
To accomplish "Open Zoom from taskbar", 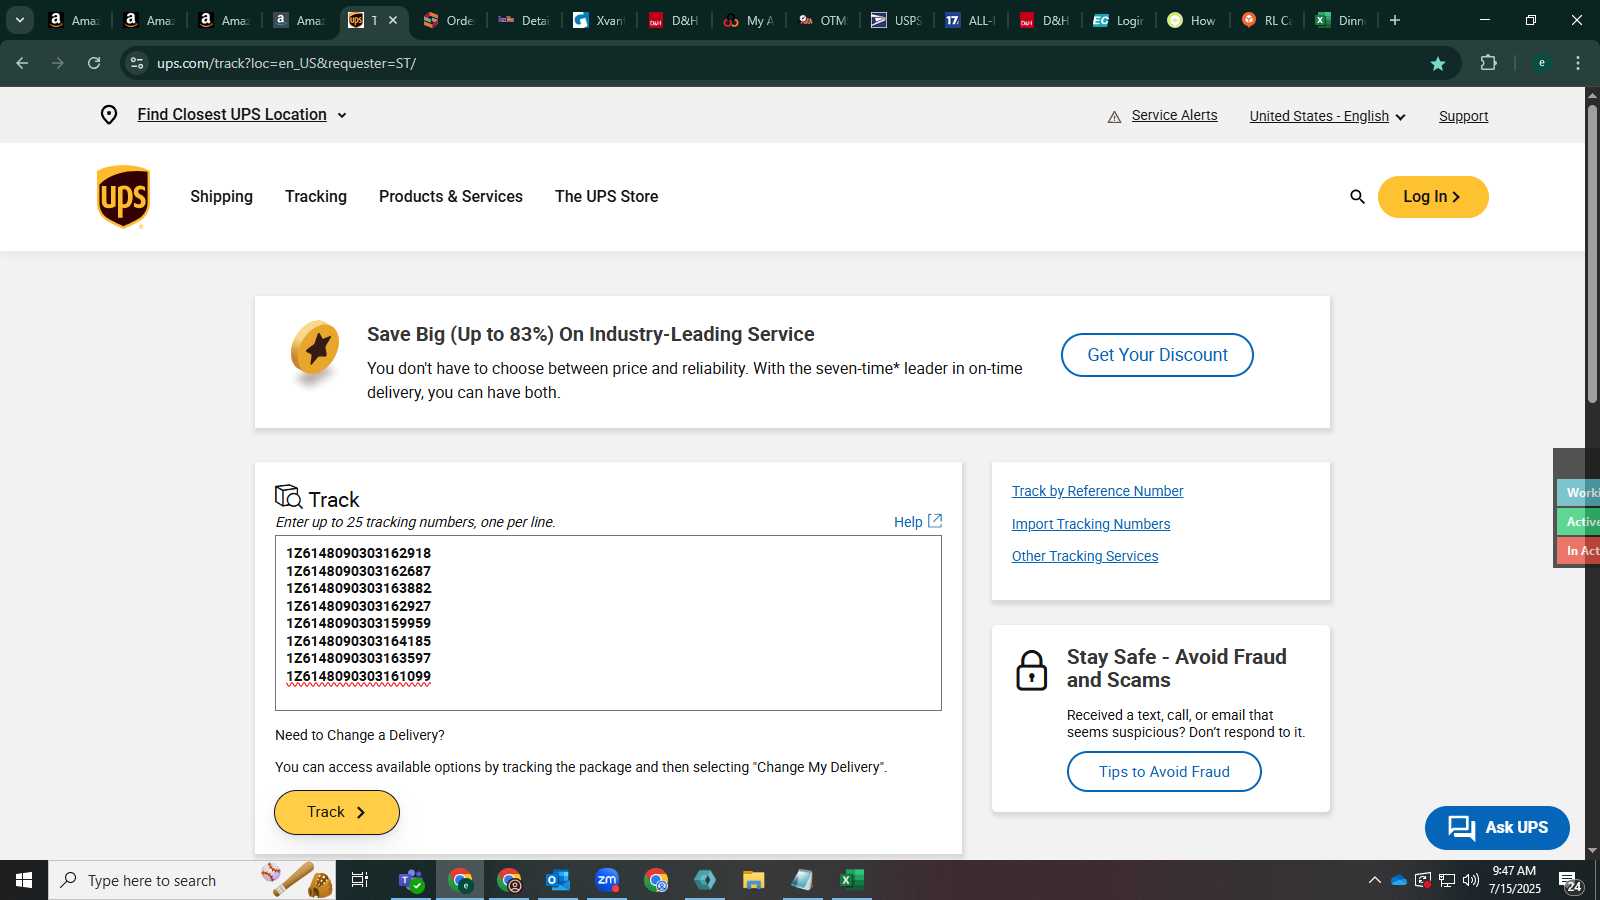I will coord(607,880).
